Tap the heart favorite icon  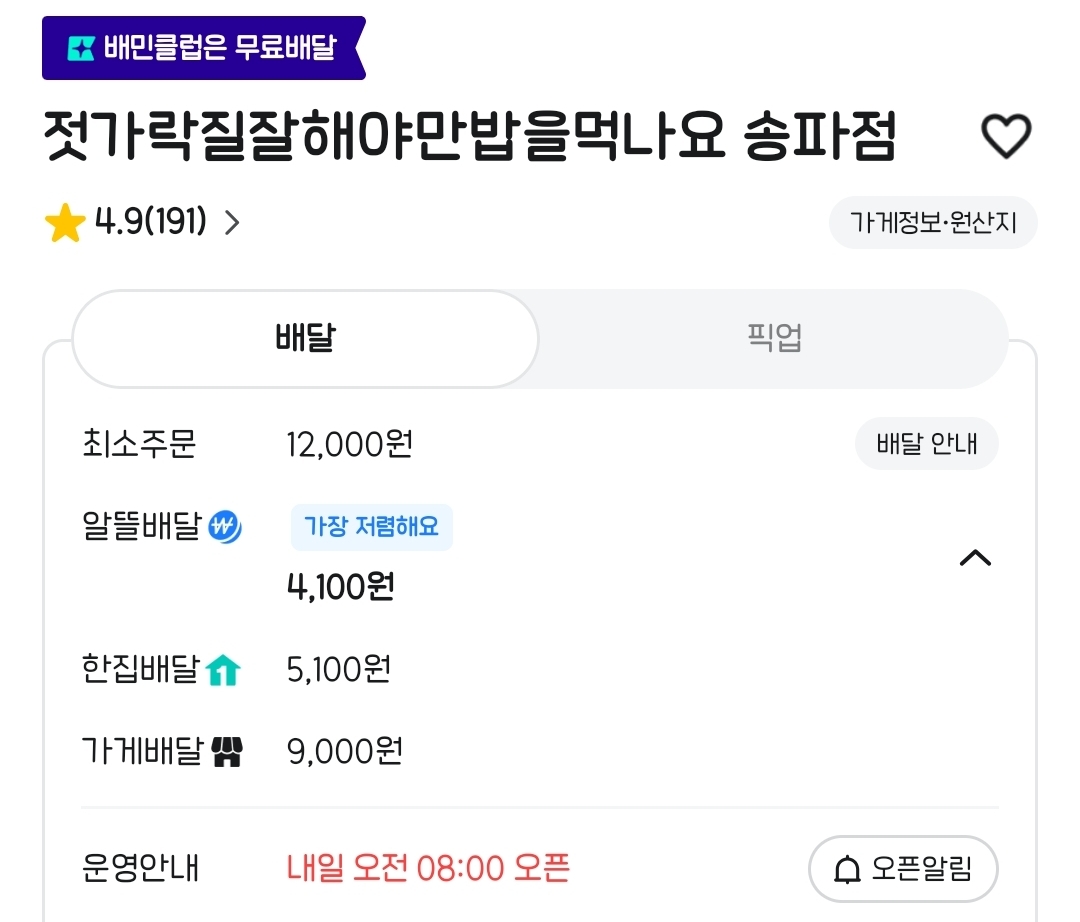click(1005, 136)
